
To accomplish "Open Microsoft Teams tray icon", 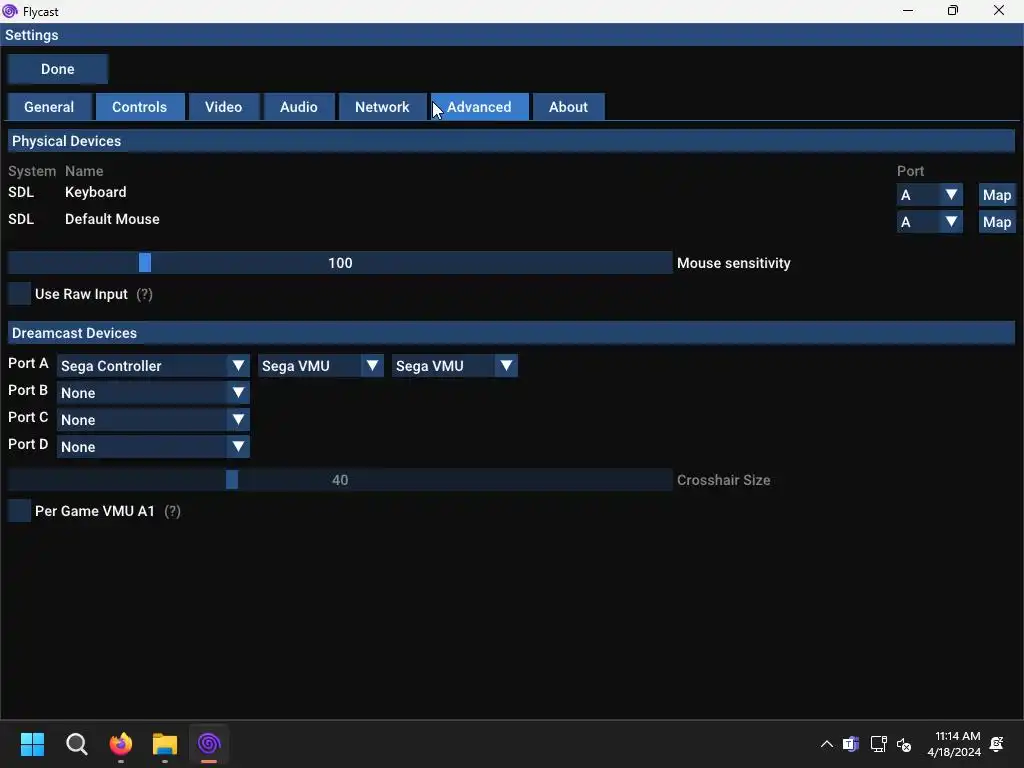I will point(851,744).
